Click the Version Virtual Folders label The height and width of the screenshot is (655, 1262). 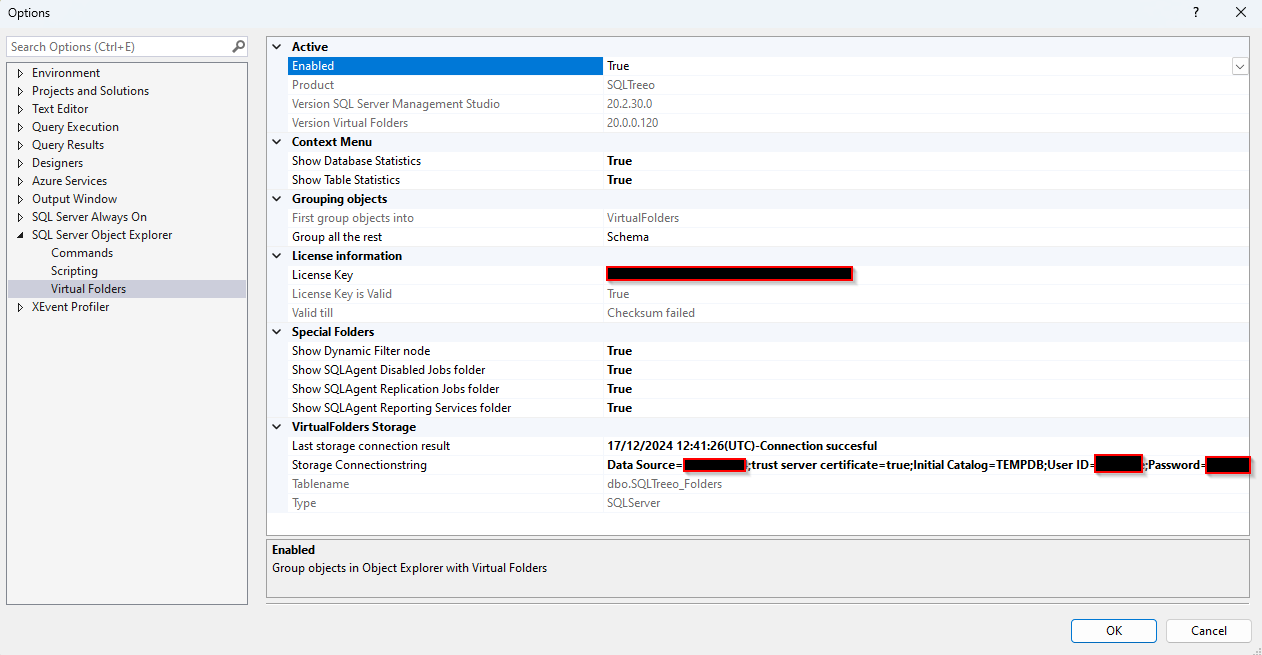350,123
